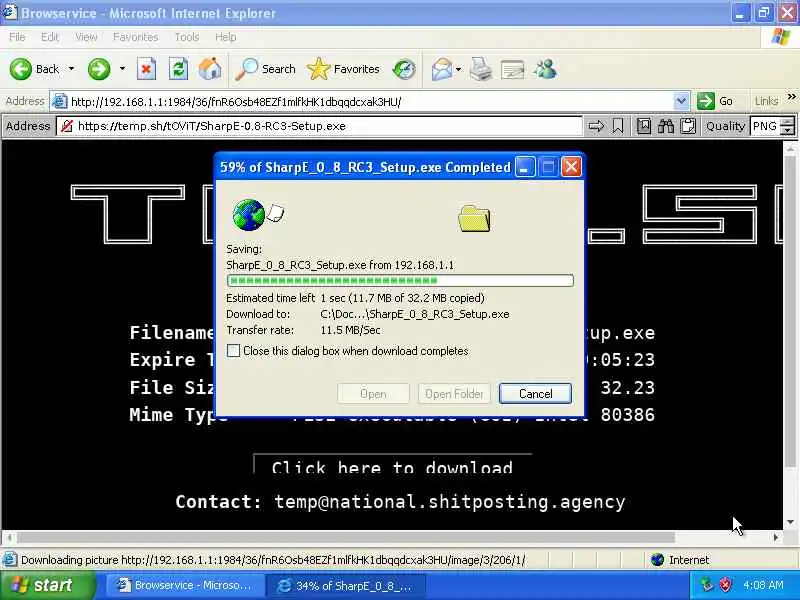
Task: Open the Forward history dropdown arrow
Action: pos(122,69)
